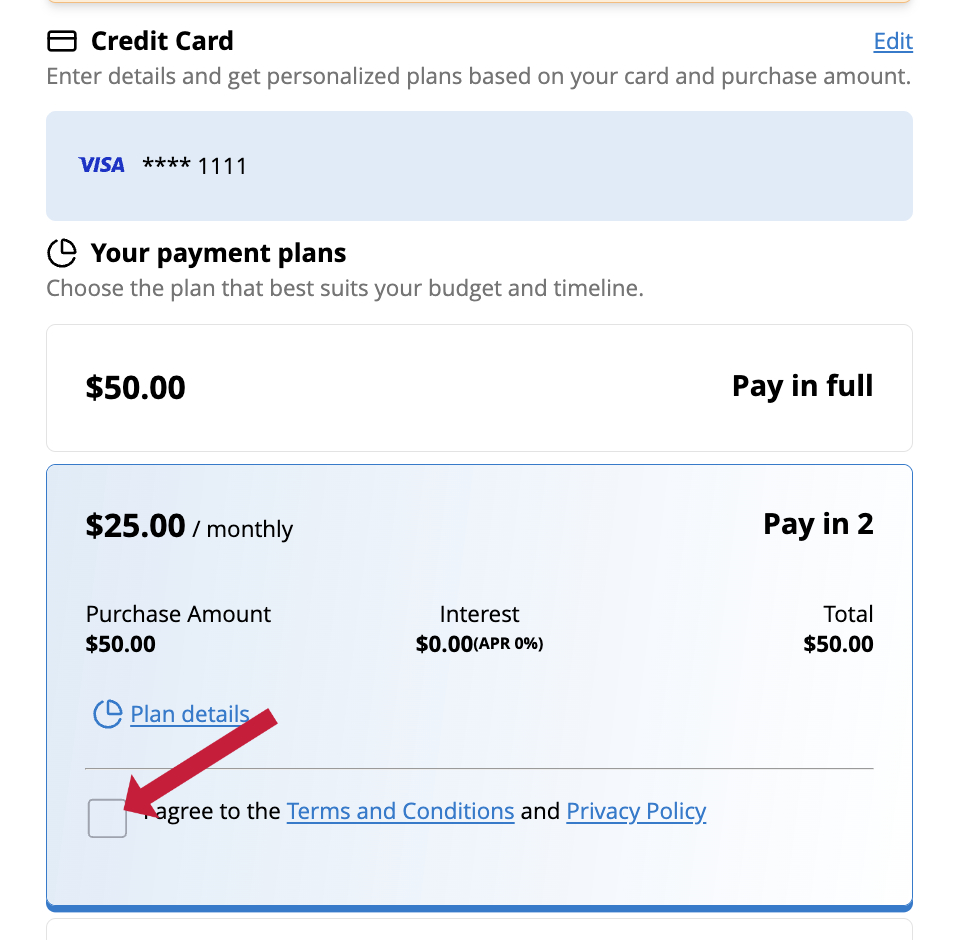
Task: Click the red arrow annotation
Action: [x=201, y=761]
